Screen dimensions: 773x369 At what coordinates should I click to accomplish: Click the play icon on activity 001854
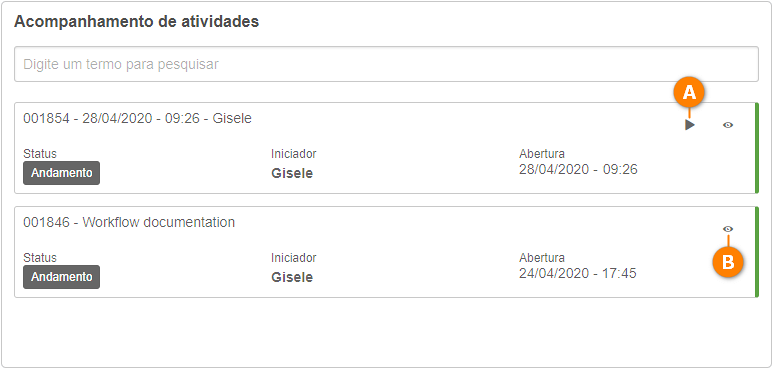[690, 125]
